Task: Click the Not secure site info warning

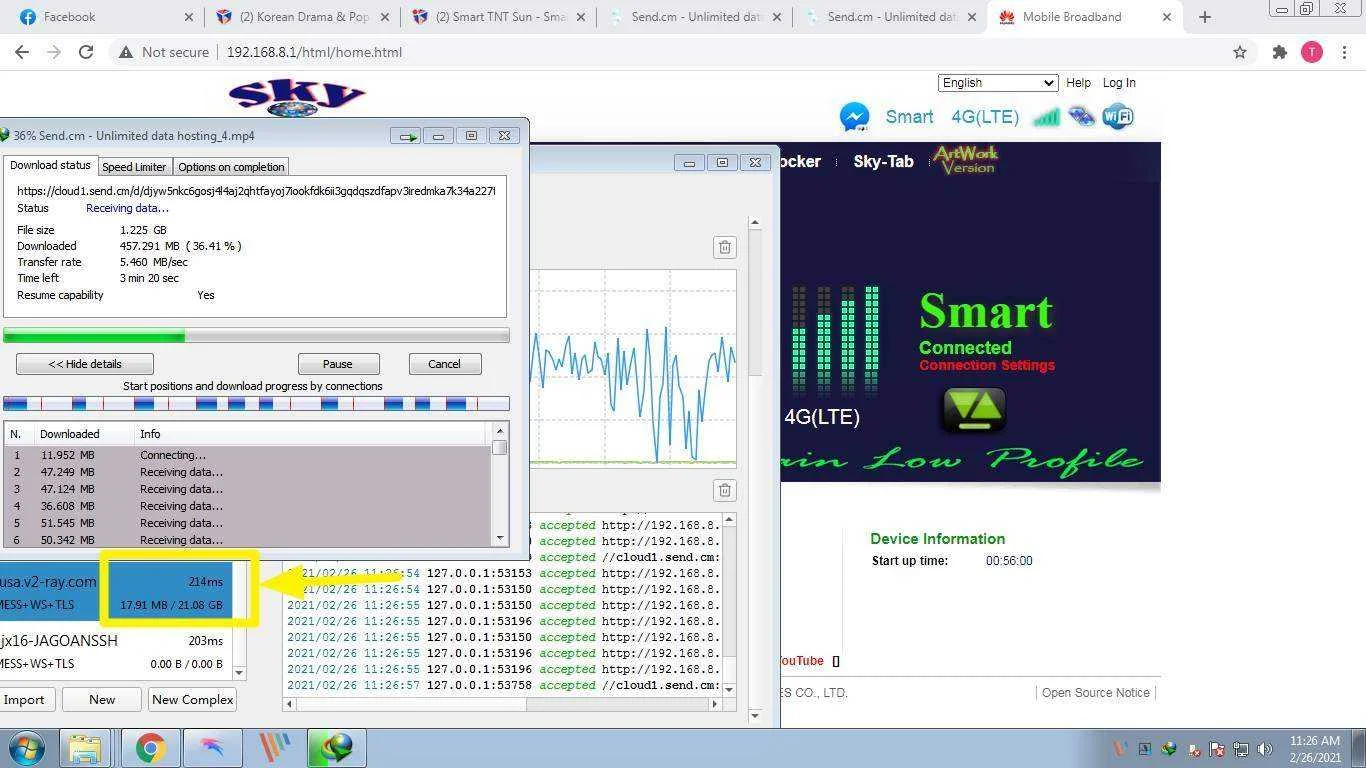Action: [x=164, y=52]
